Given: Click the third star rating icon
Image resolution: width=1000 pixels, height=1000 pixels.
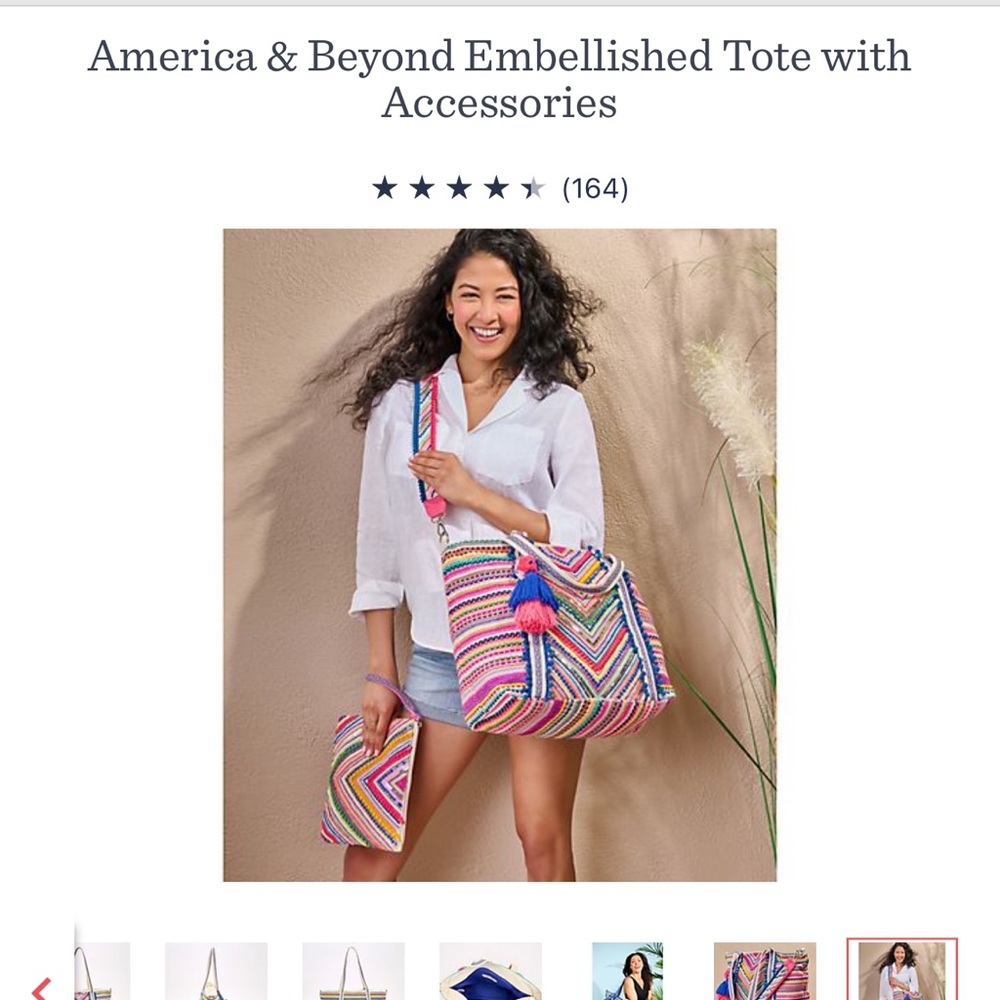Looking at the screenshot, I should coord(459,186).
